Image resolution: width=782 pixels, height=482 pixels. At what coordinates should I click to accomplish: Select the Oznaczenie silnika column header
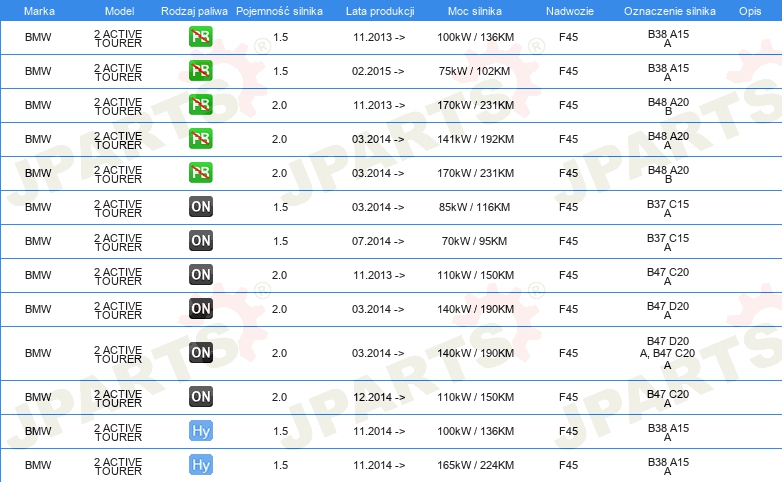click(x=669, y=11)
